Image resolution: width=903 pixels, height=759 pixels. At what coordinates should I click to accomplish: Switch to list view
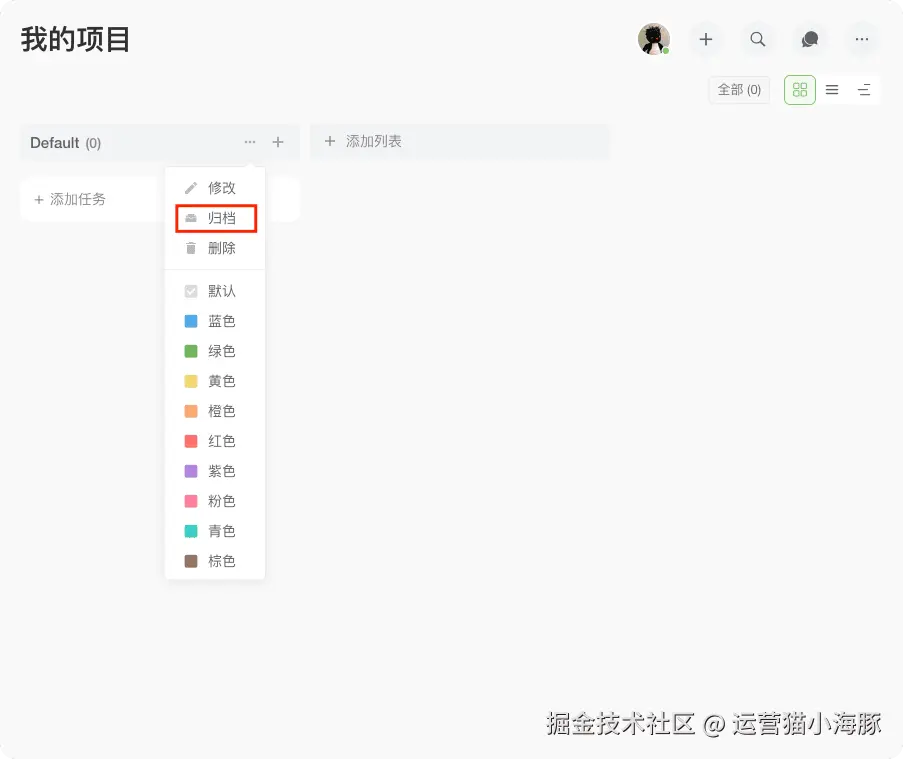pyautogui.click(x=832, y=90)
